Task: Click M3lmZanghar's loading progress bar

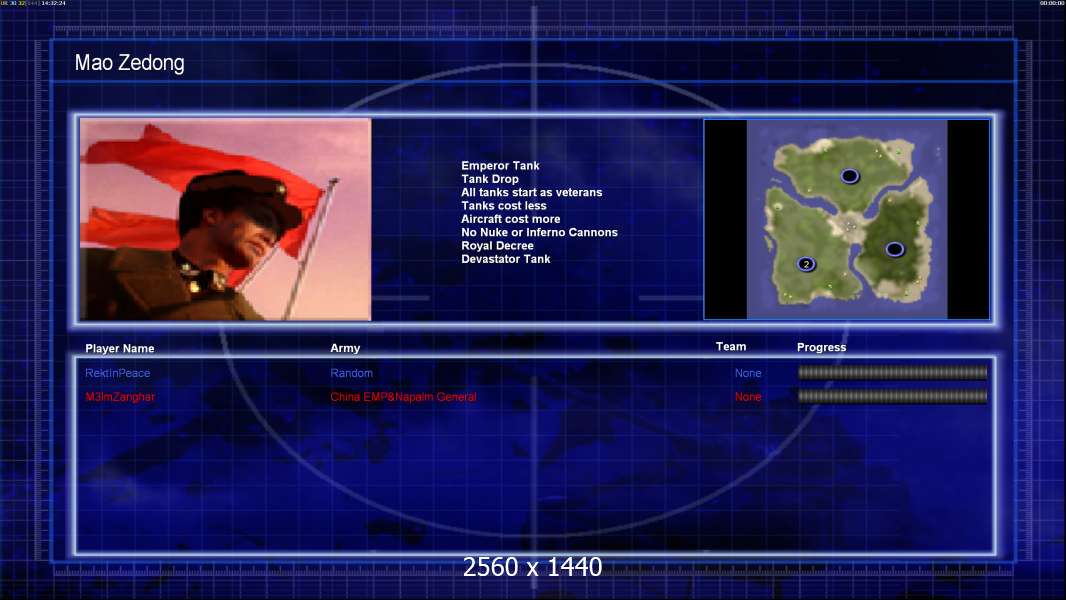Action: pos(893,396)
